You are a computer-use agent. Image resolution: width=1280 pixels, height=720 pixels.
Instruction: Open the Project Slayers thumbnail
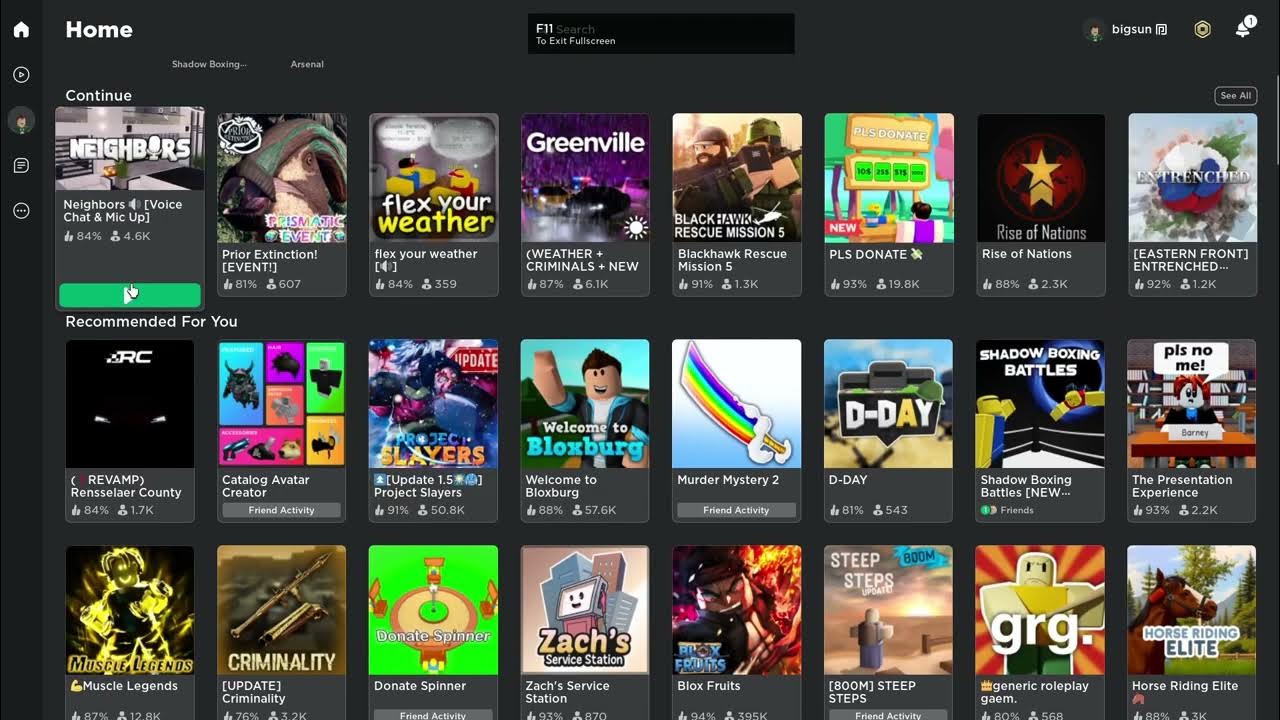pos(434,404)
